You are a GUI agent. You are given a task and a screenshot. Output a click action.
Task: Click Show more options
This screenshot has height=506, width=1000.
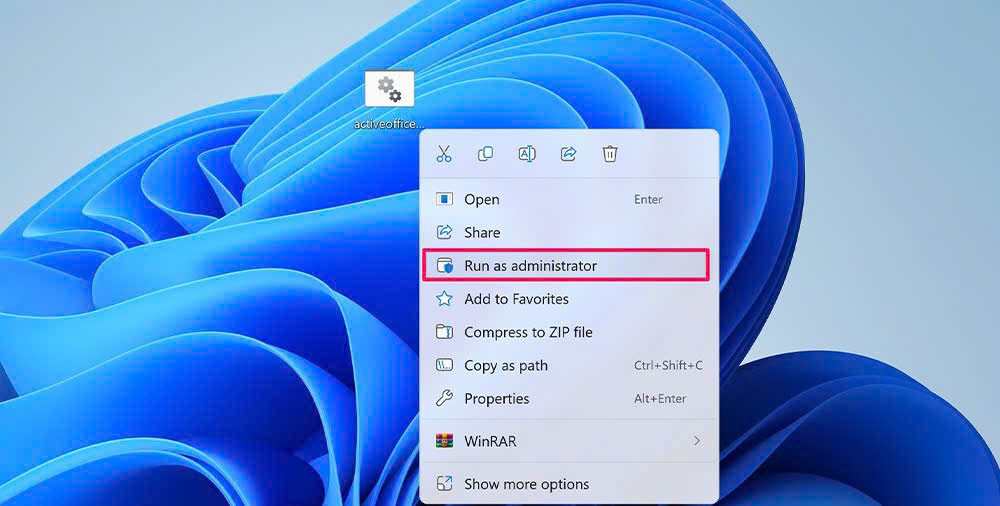coord(526,484)
